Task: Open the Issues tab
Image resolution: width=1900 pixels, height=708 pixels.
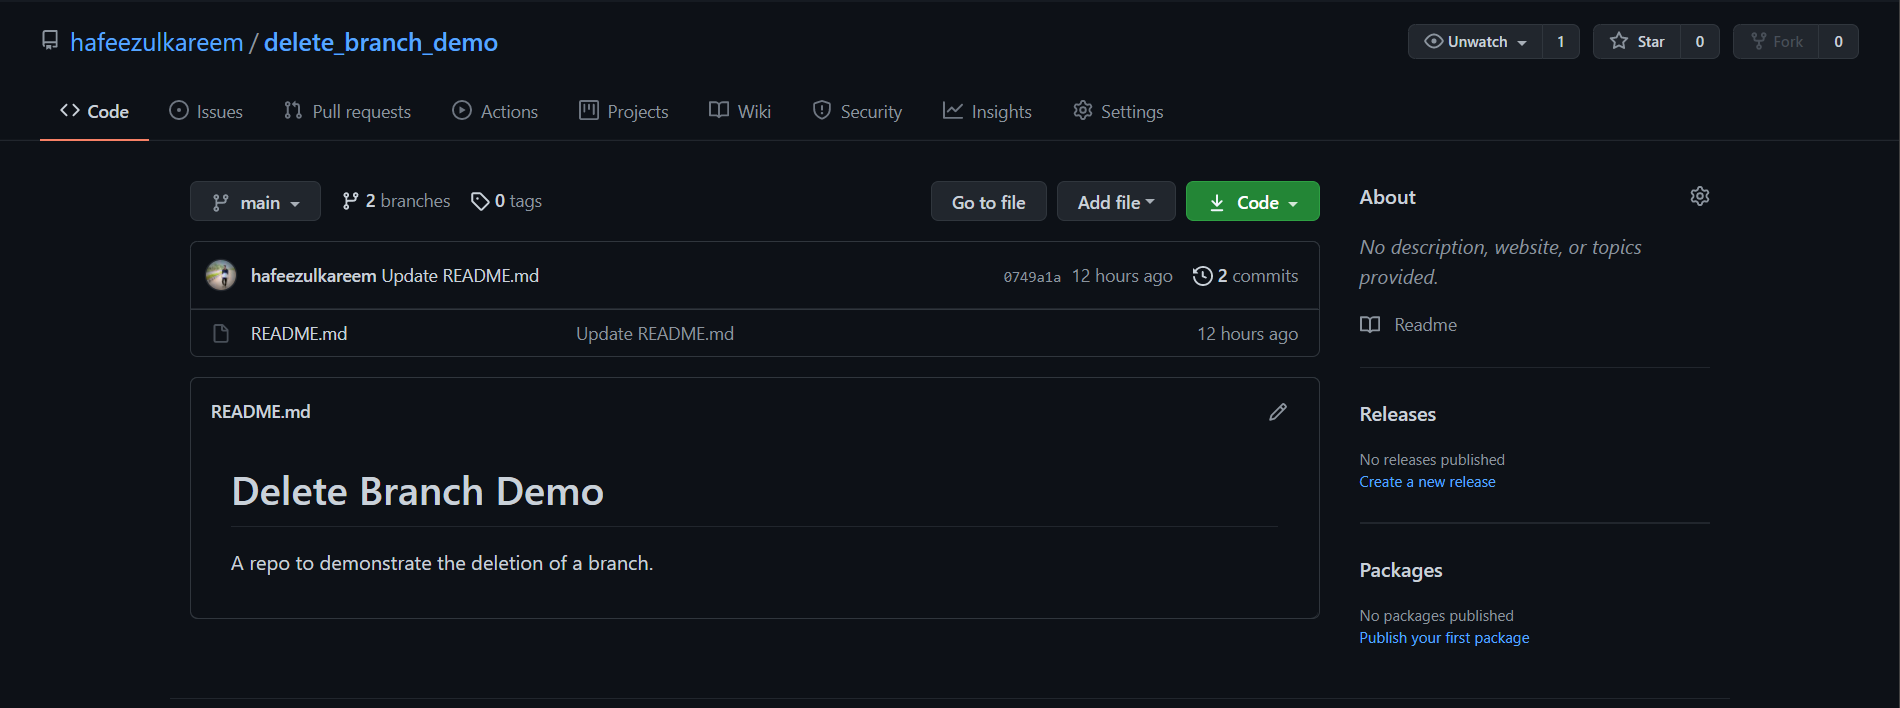Action: click(206, 111)
